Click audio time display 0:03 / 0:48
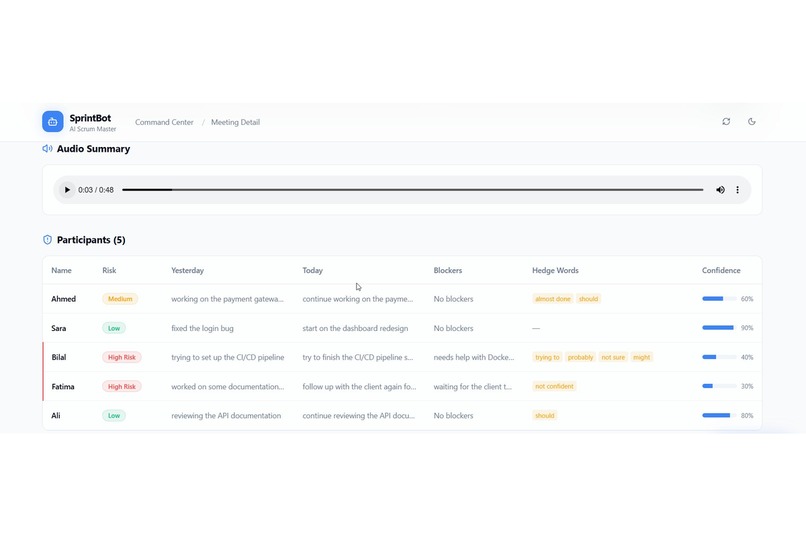The image size is (806, 537). 96,190
